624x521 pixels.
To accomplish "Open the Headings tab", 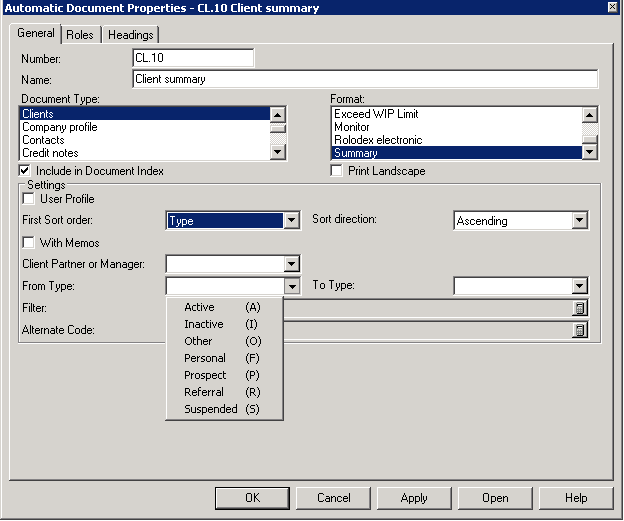I will click(x=130, y=35).
